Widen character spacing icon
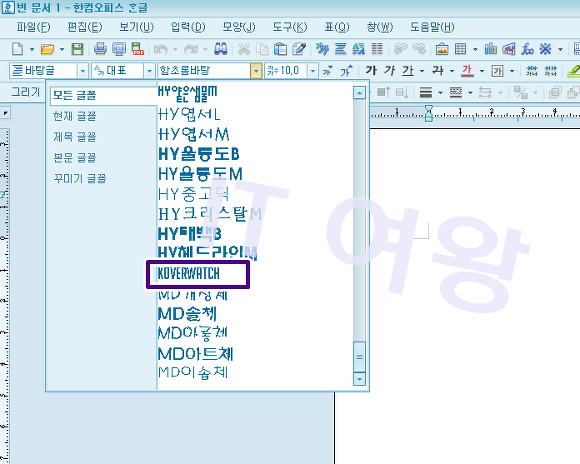 pyautogui.click(x=551, y=70)
